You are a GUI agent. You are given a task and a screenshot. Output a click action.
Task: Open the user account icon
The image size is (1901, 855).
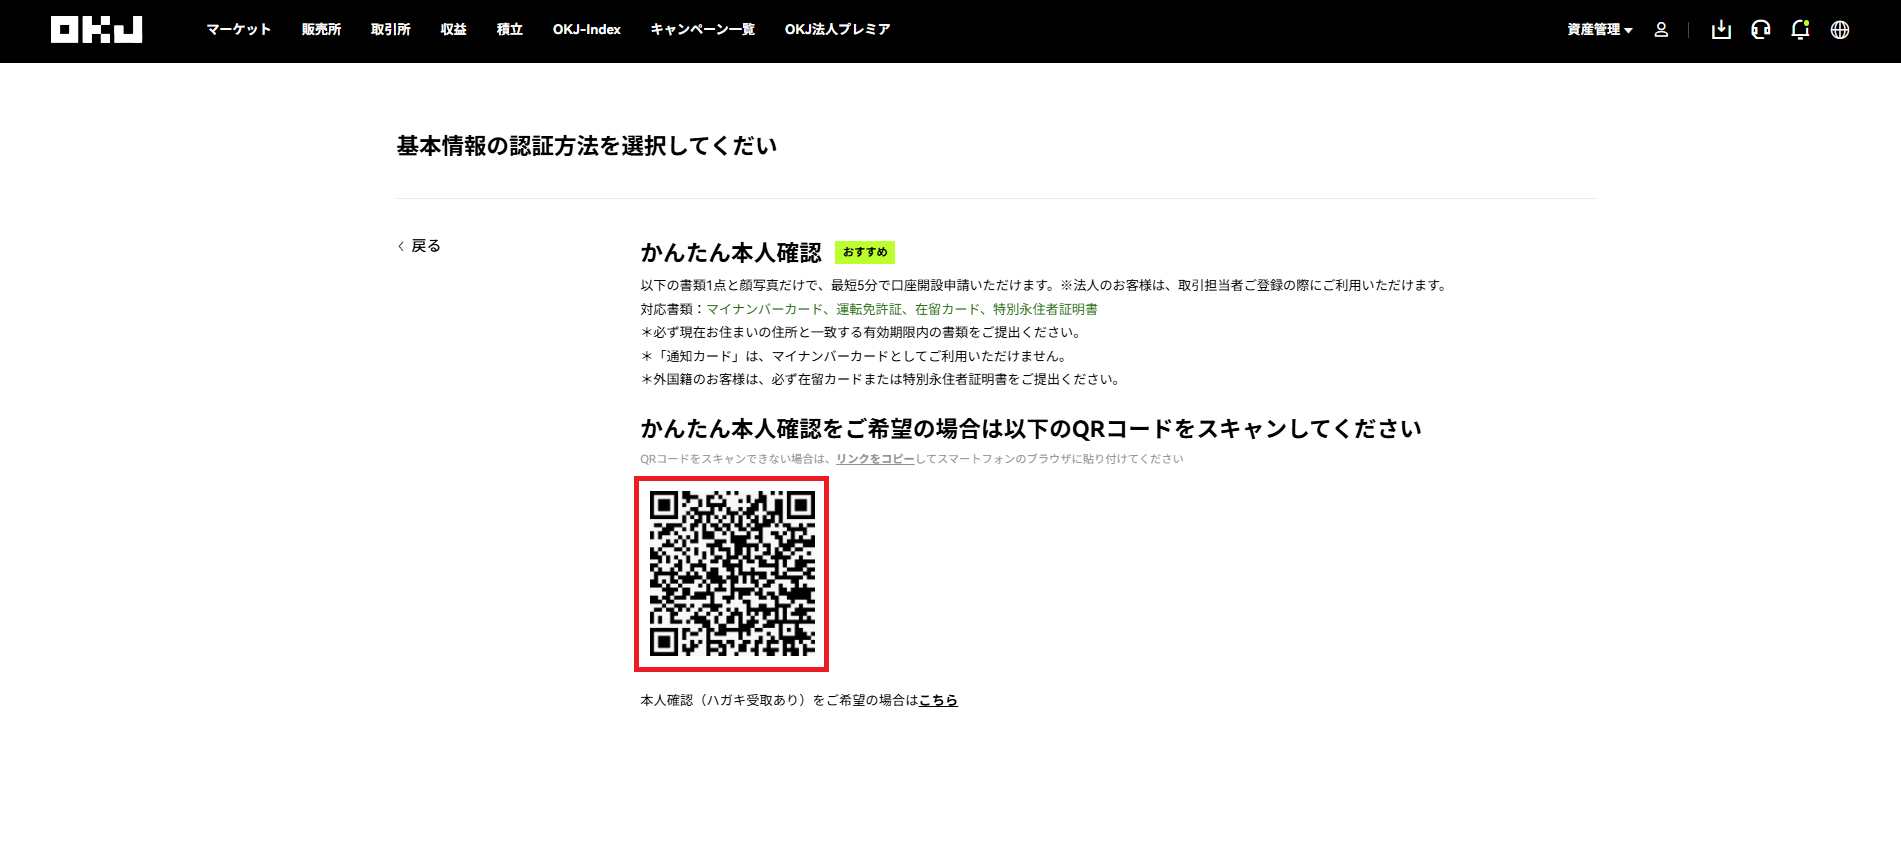(x=1661, y=30)
